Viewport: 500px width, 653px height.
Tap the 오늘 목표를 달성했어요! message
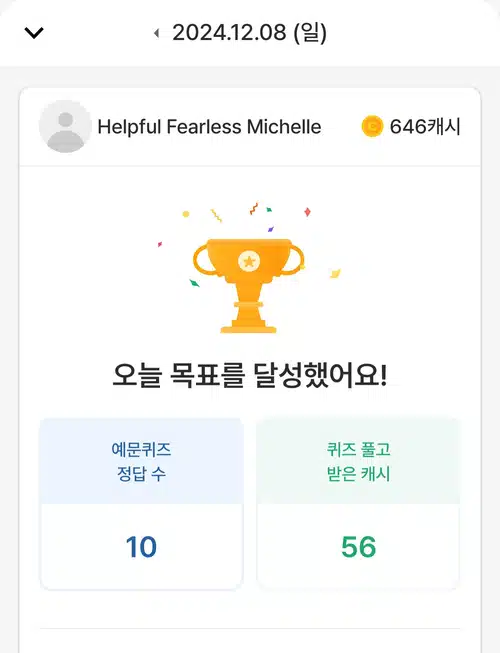tap(250, 376)
